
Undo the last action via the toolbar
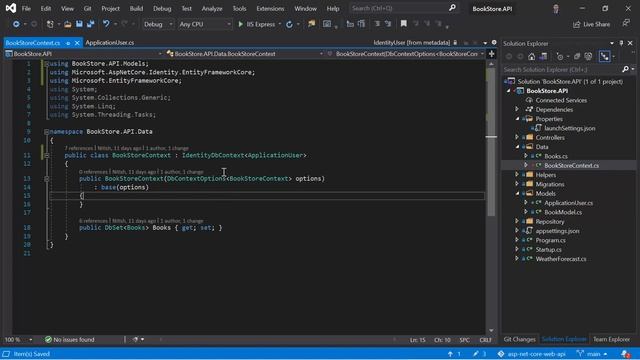pyautogui.click(x=106, y=24)
